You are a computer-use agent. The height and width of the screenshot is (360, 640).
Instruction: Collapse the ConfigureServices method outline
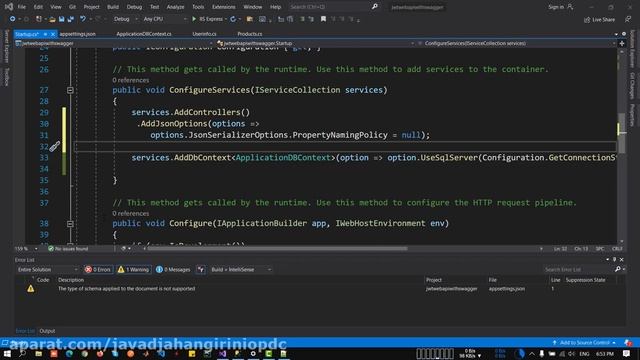point(70,90)
